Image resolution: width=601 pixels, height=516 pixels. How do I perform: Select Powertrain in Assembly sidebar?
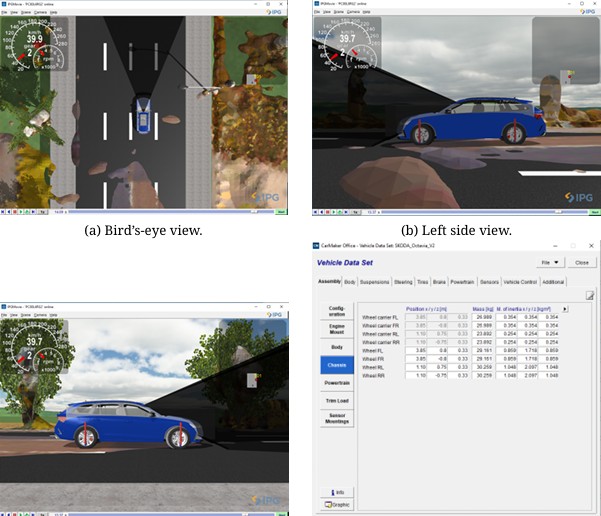tap(337, 383)
